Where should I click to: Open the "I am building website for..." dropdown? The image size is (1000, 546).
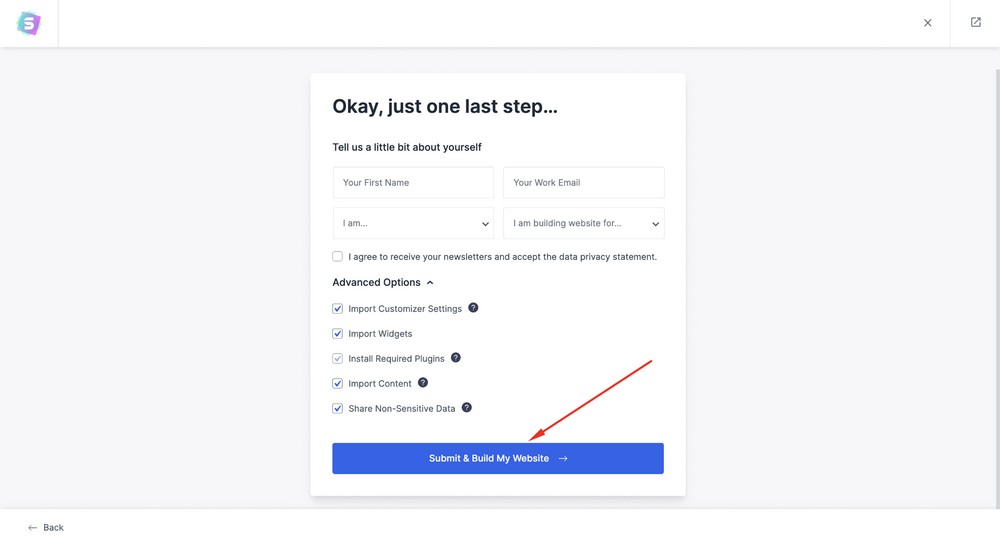(583, 223)
